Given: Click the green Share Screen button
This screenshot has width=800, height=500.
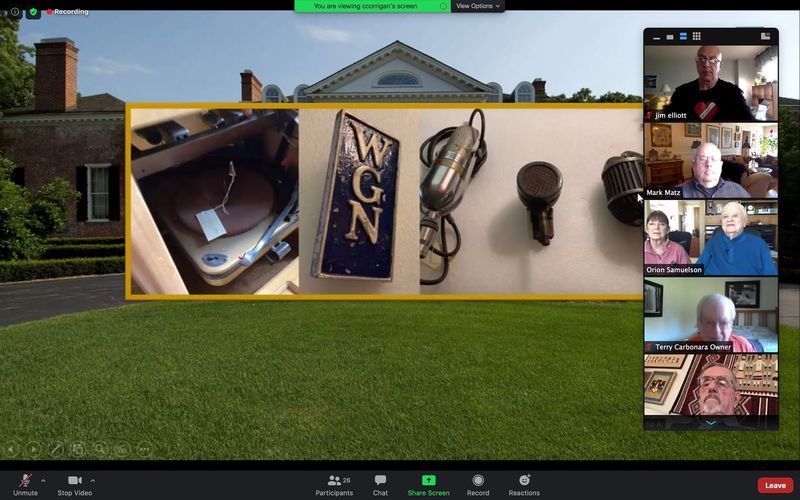Looking at the screenshot, I should (429, 485).
